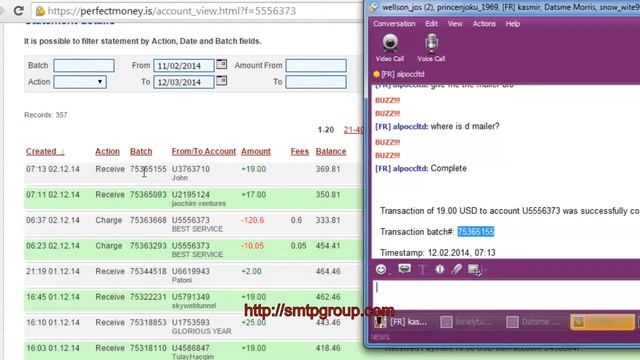Click the Amount To input field

click(x=316, y=82)
